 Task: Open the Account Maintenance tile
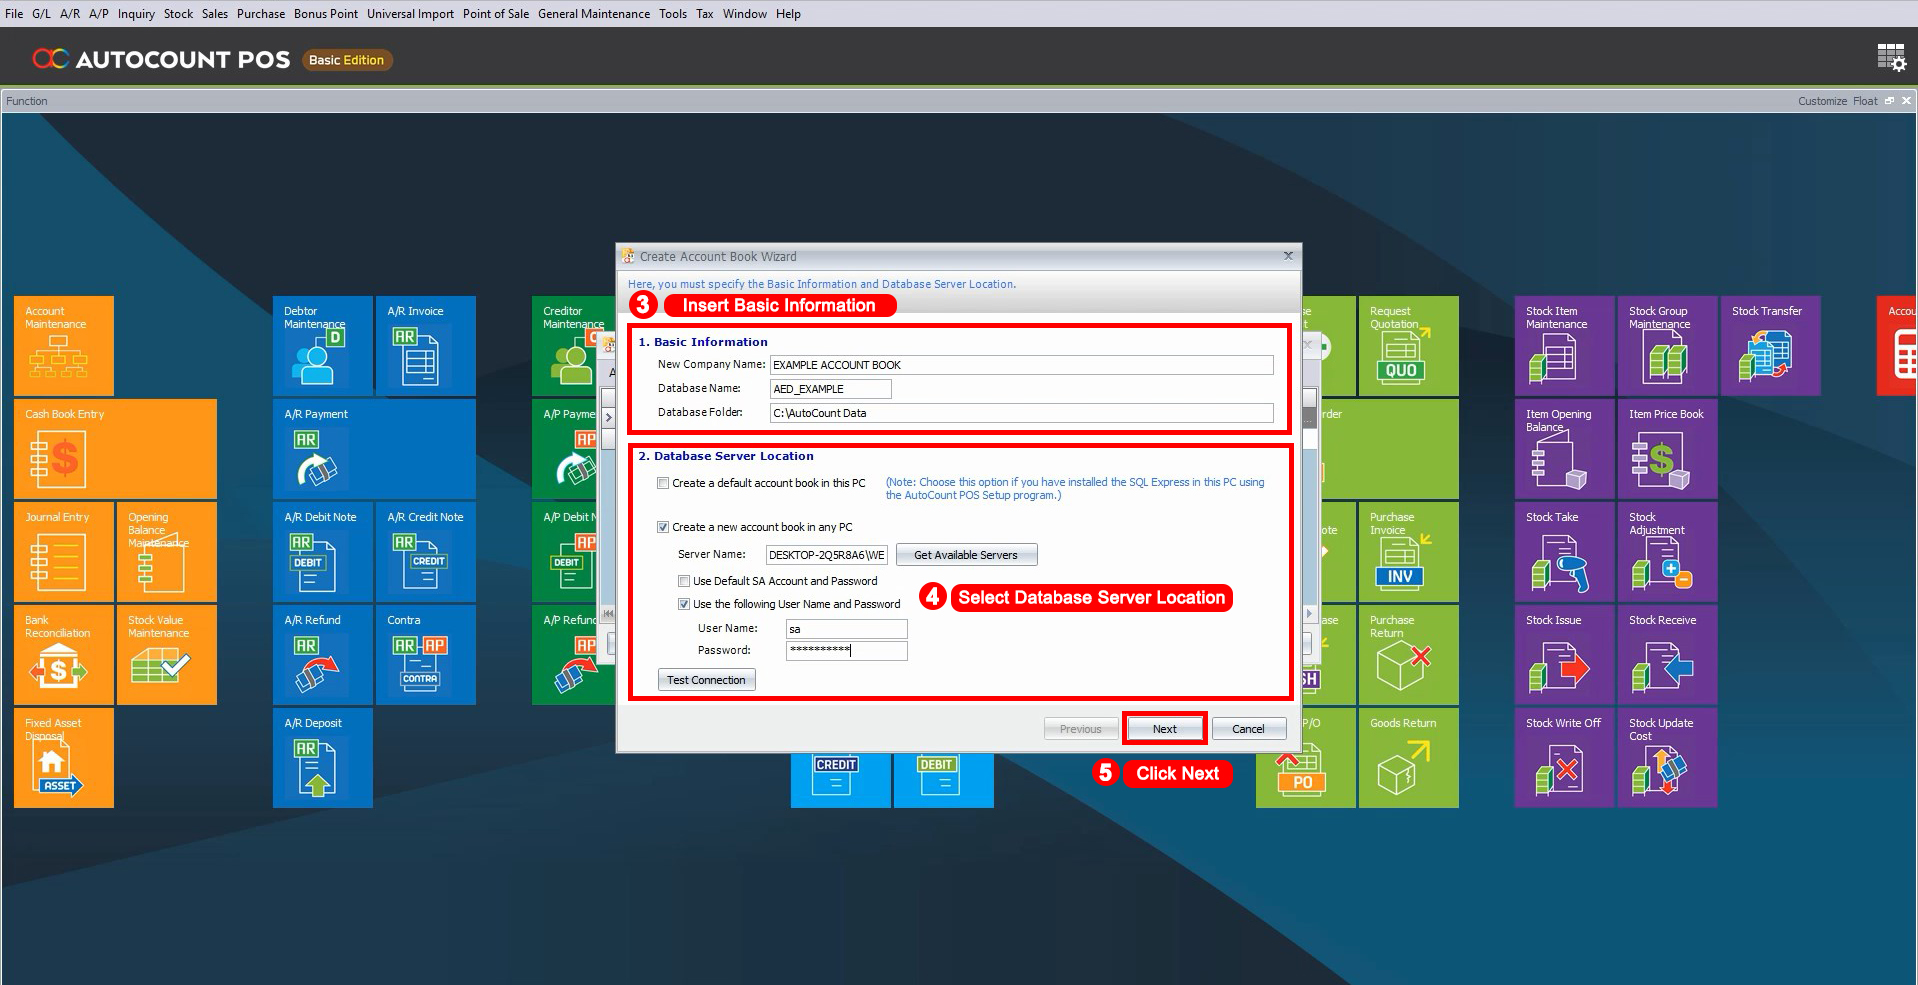[64, 346]
